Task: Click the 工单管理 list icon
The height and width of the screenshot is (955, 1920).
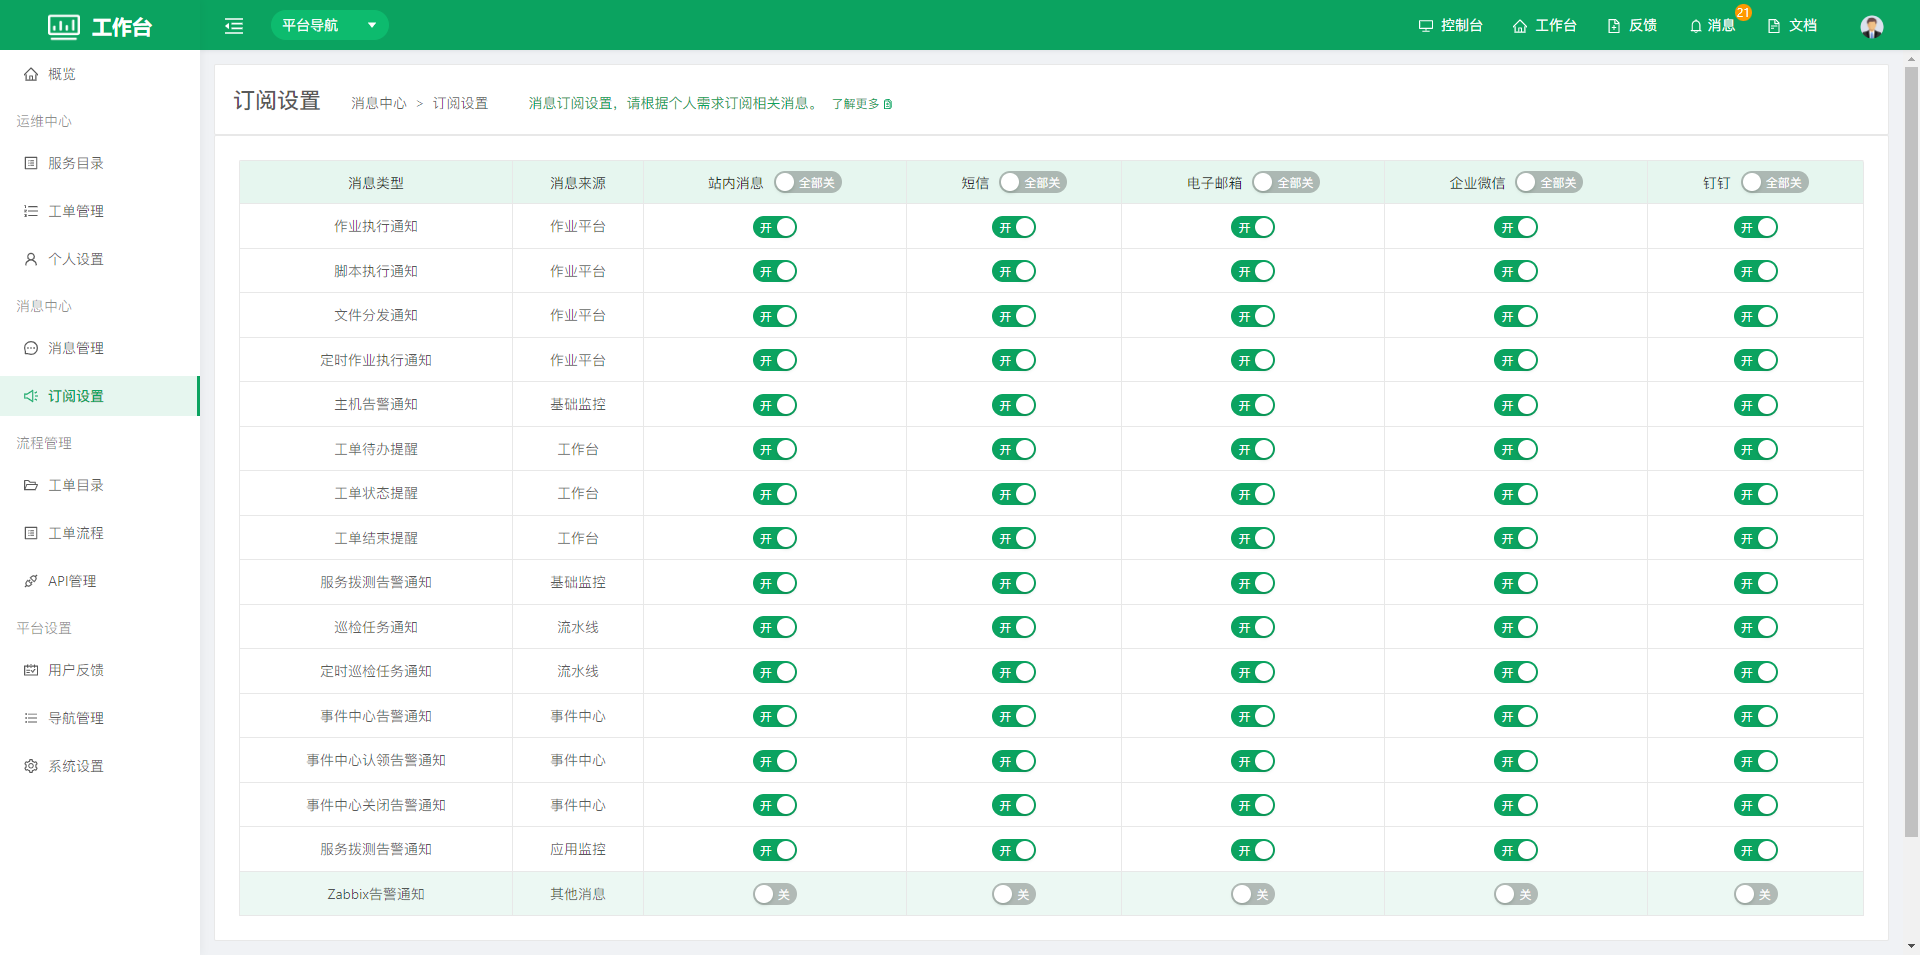Action: (31, 211)
